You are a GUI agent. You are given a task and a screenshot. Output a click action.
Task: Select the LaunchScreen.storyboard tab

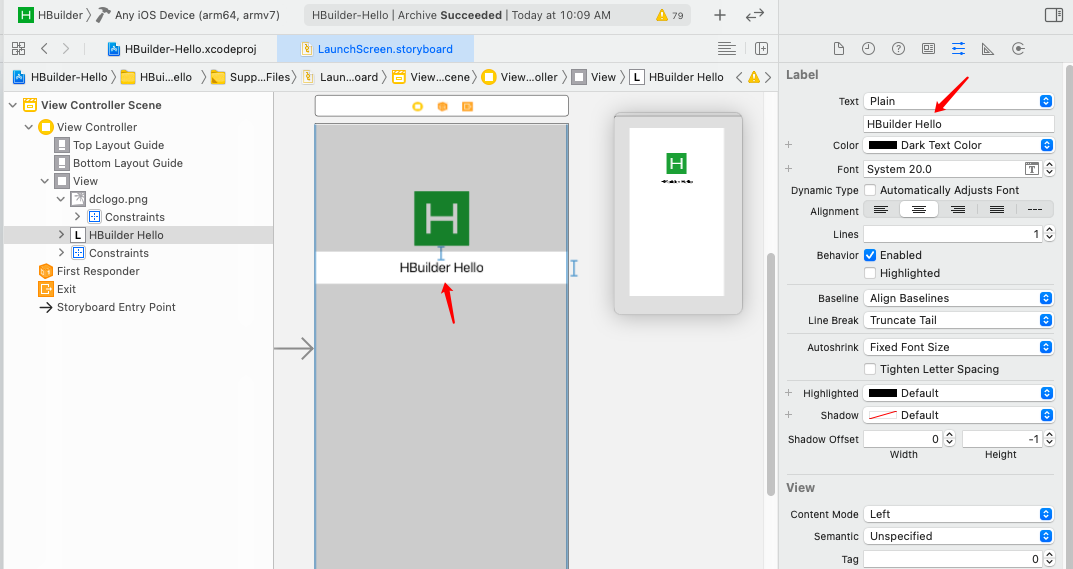[x=384, y=49]
